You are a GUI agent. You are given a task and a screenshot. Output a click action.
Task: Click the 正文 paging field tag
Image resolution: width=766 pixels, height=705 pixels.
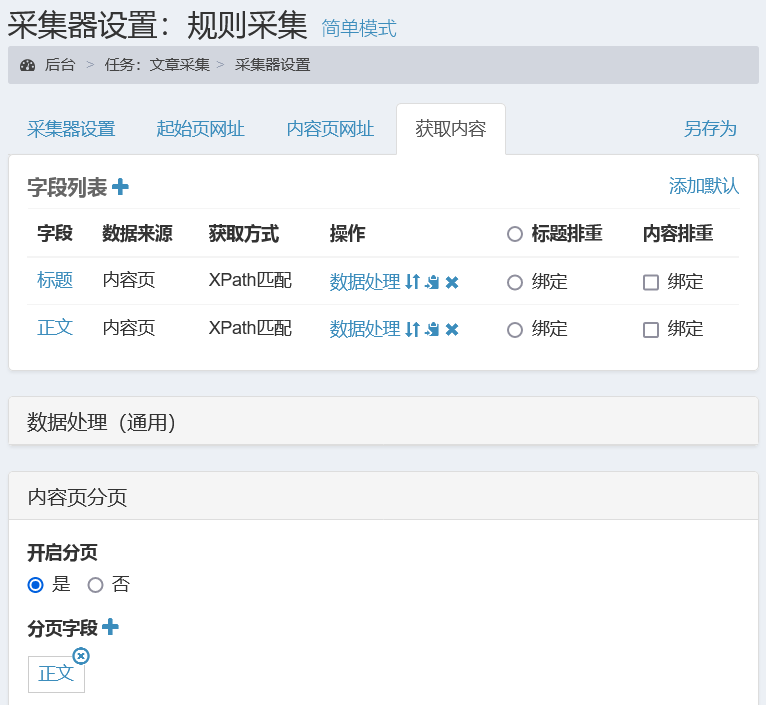56,674
